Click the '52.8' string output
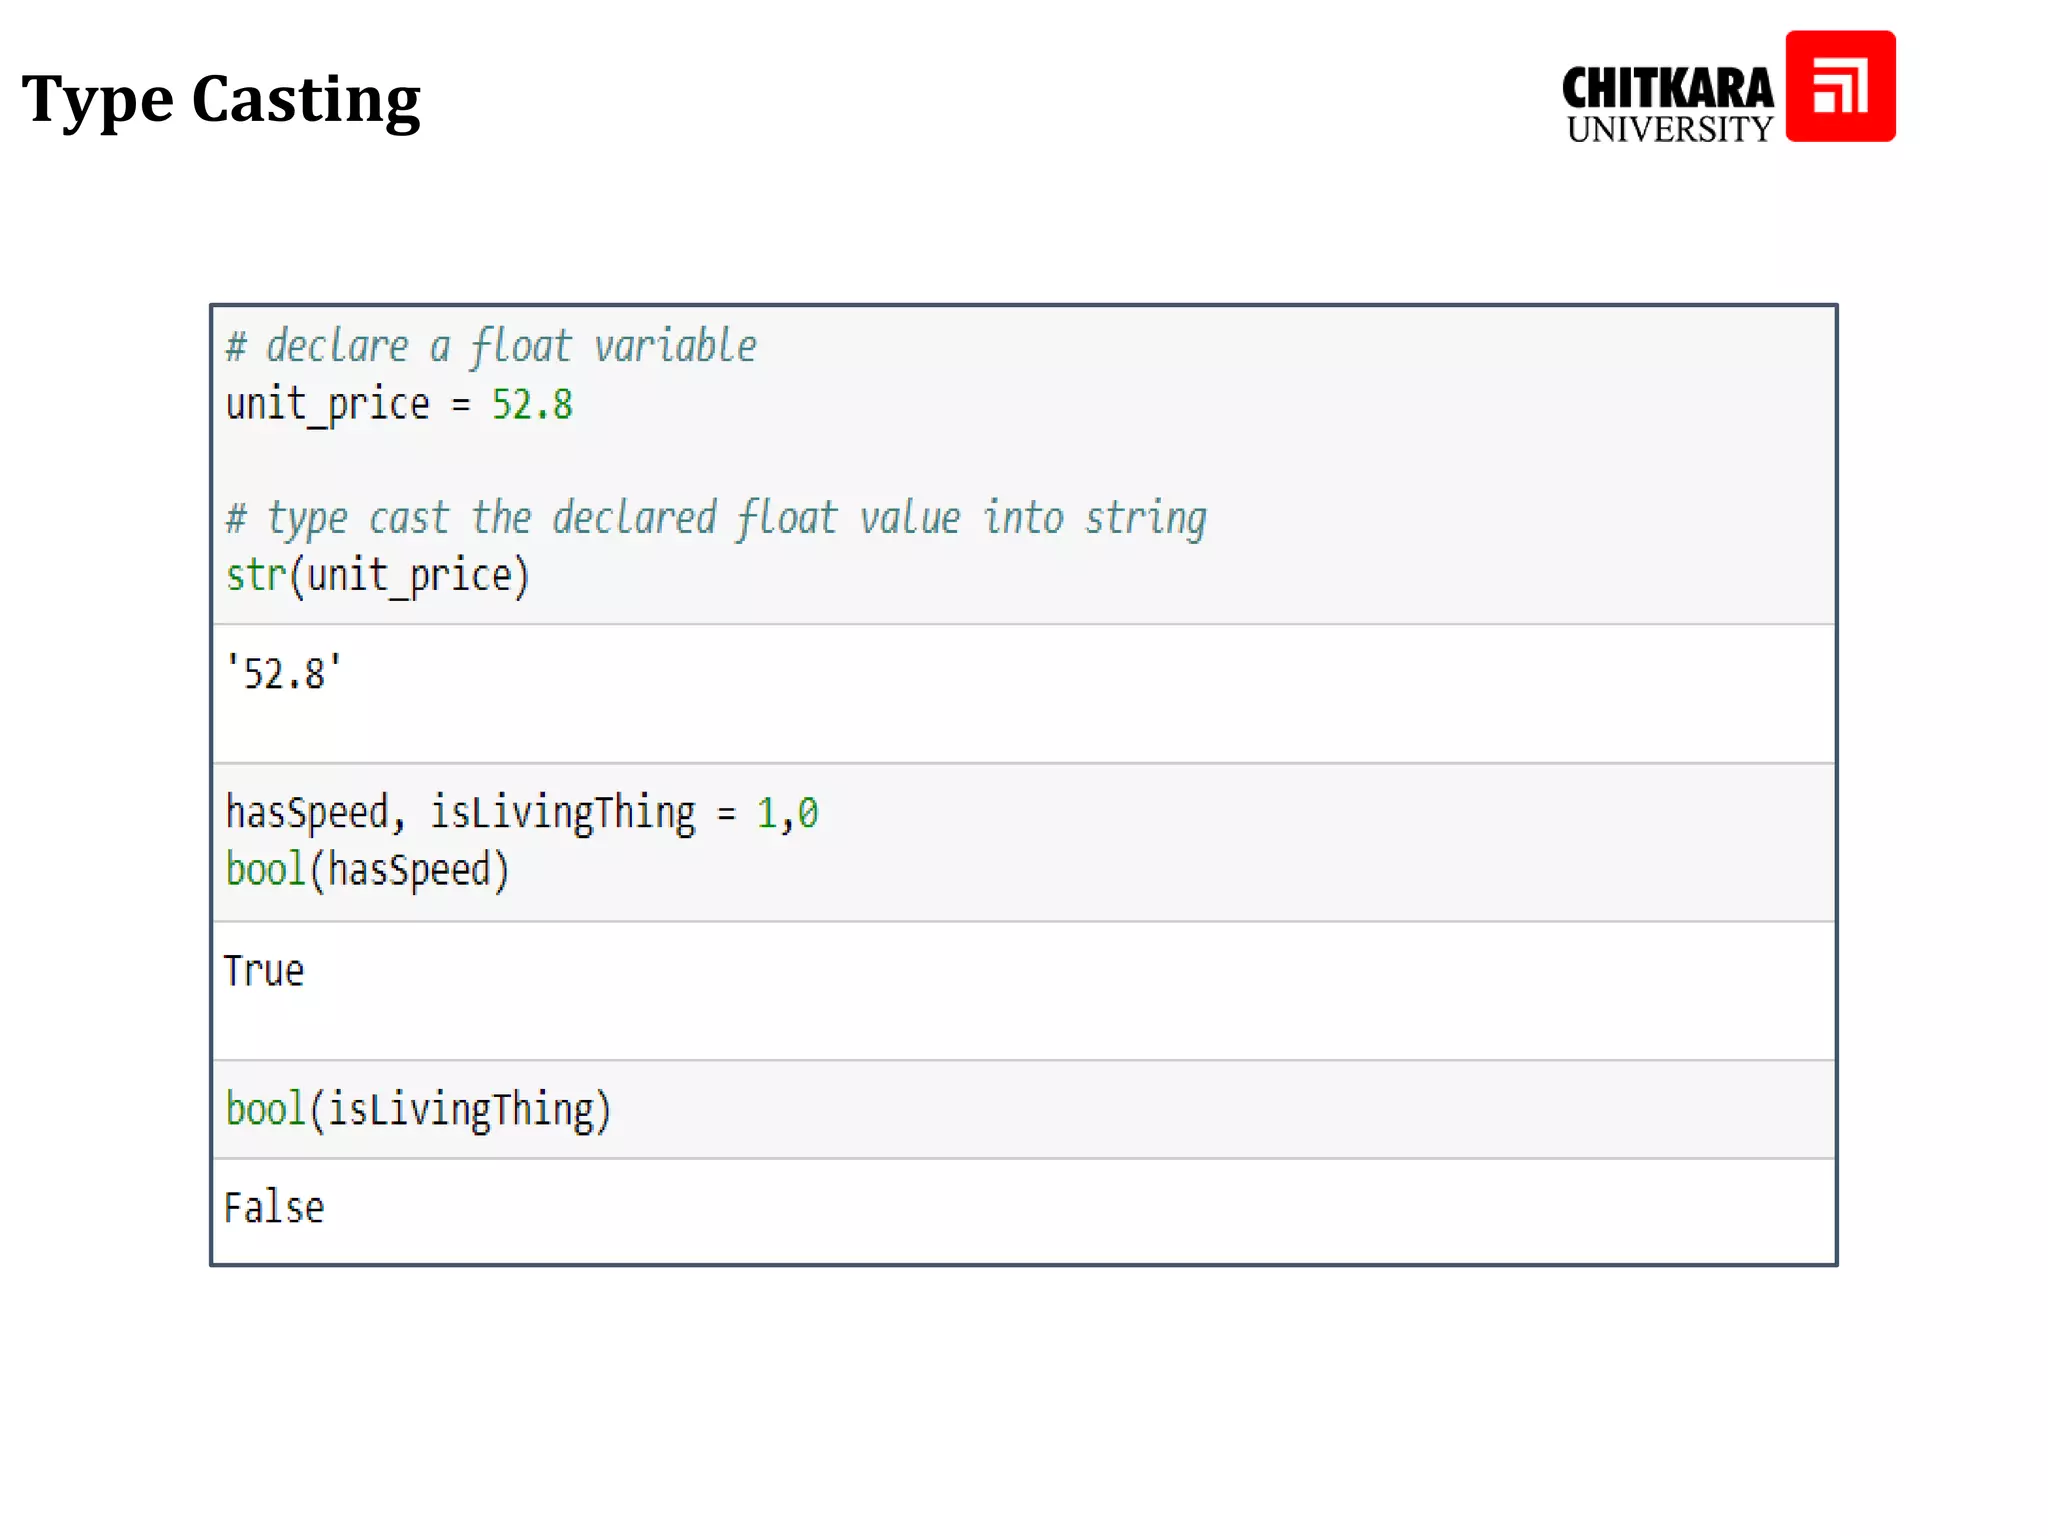This screenshot has height=1536, width=2048. pyautogui.click(x=284, y=673)
